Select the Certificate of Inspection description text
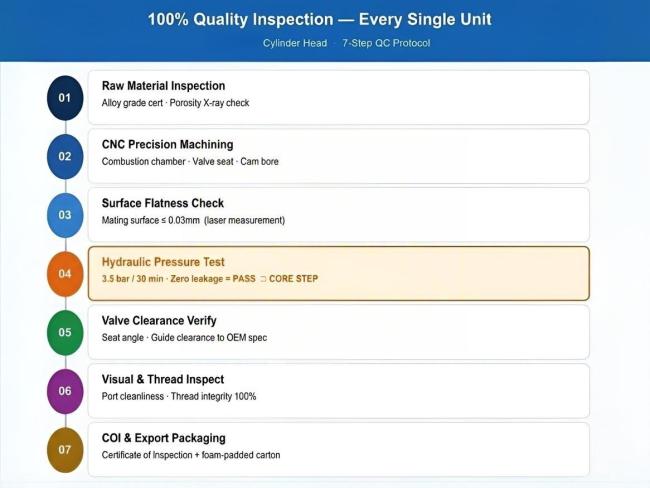The height and width of the screenshot is (488, 650). (x=191, y=455)
